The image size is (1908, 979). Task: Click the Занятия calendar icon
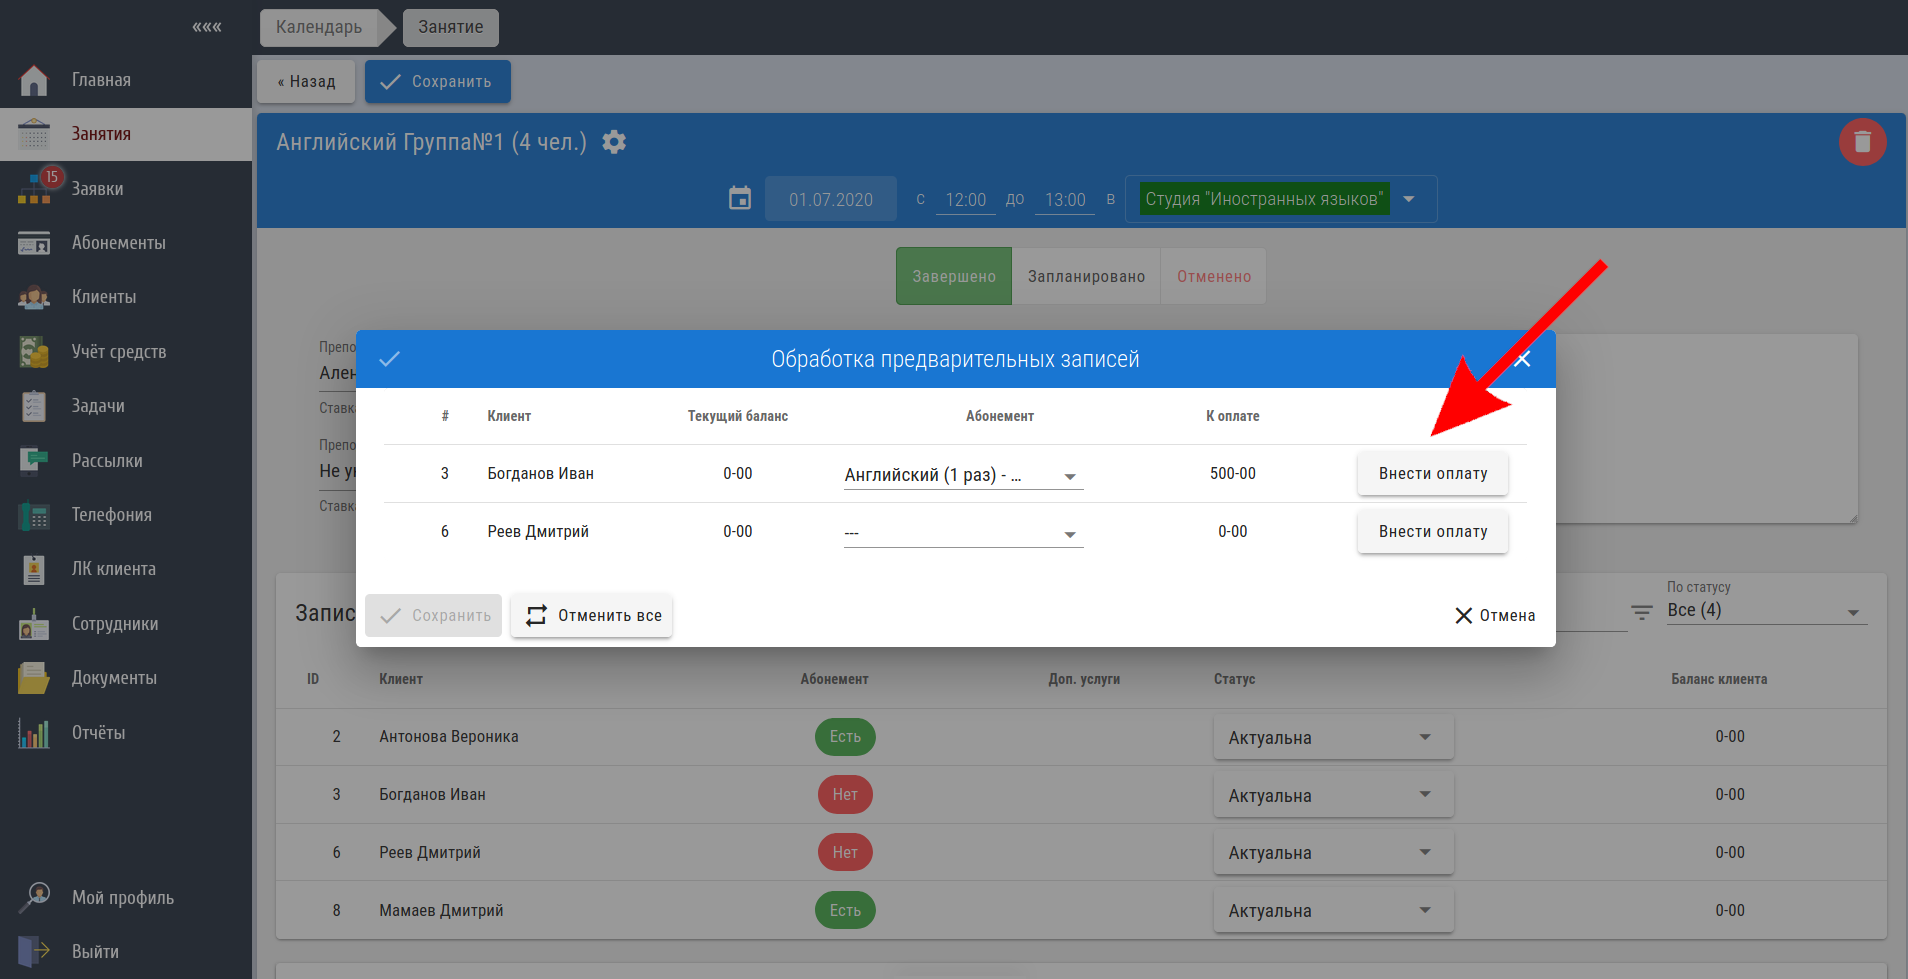34,134
